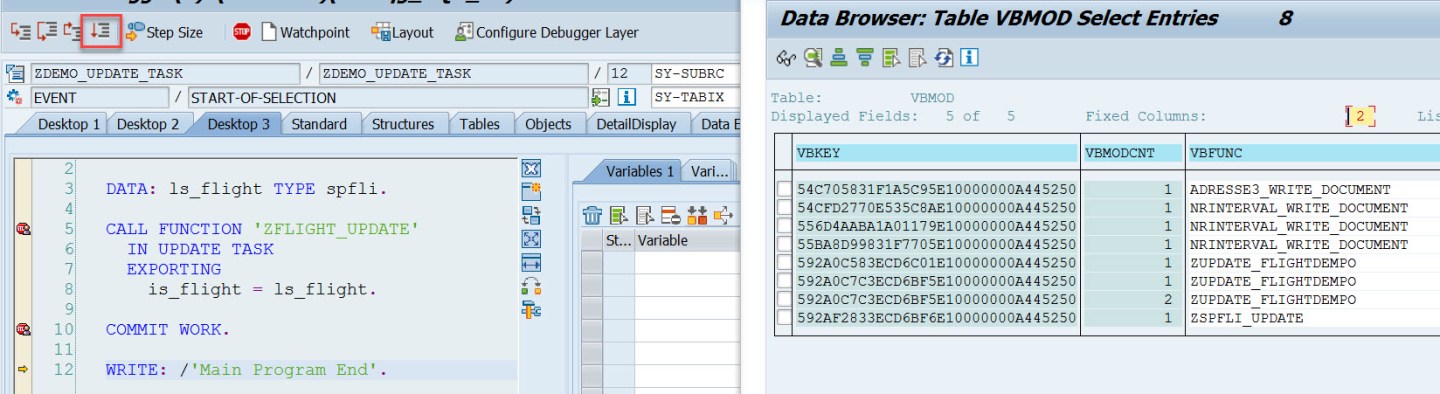Screen dimensions: 1440x394
Task: Click the info icon in Data Browser toolbar
Action: [x=970, y=58]
